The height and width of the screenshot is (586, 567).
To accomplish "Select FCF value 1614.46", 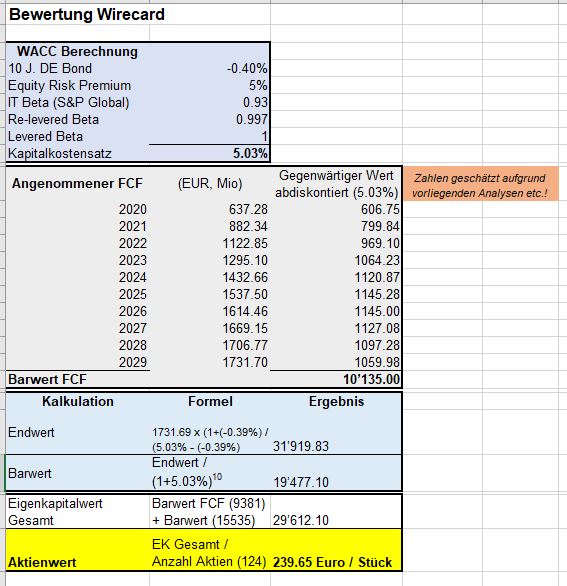I will point(245,311).
